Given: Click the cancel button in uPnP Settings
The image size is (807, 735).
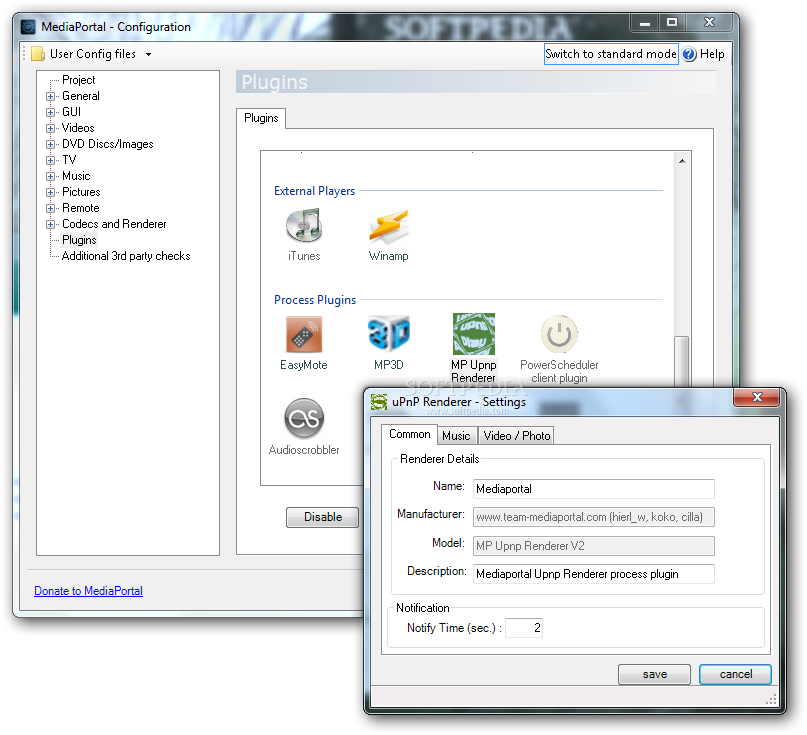Looking at the screenshot, I should pos(735,674).
